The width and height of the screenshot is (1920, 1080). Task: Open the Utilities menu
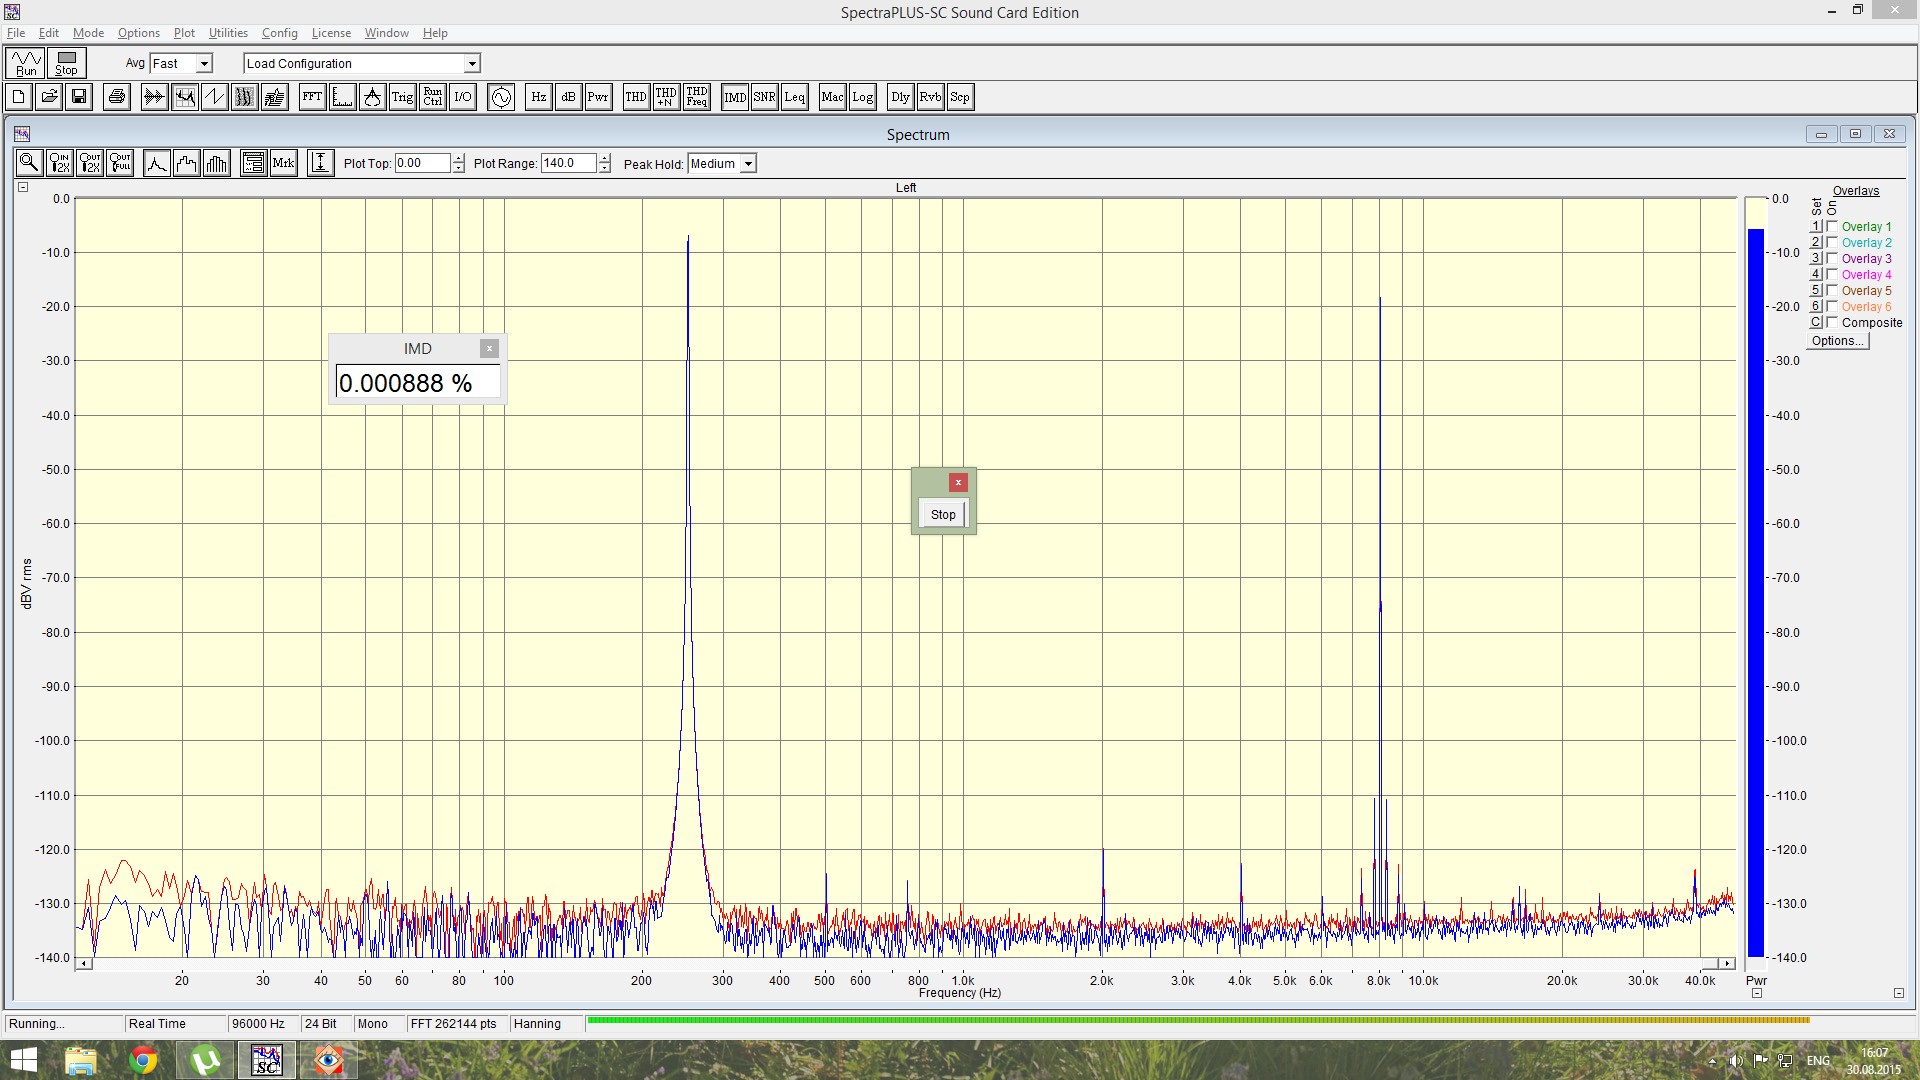[x=228, y=33]
